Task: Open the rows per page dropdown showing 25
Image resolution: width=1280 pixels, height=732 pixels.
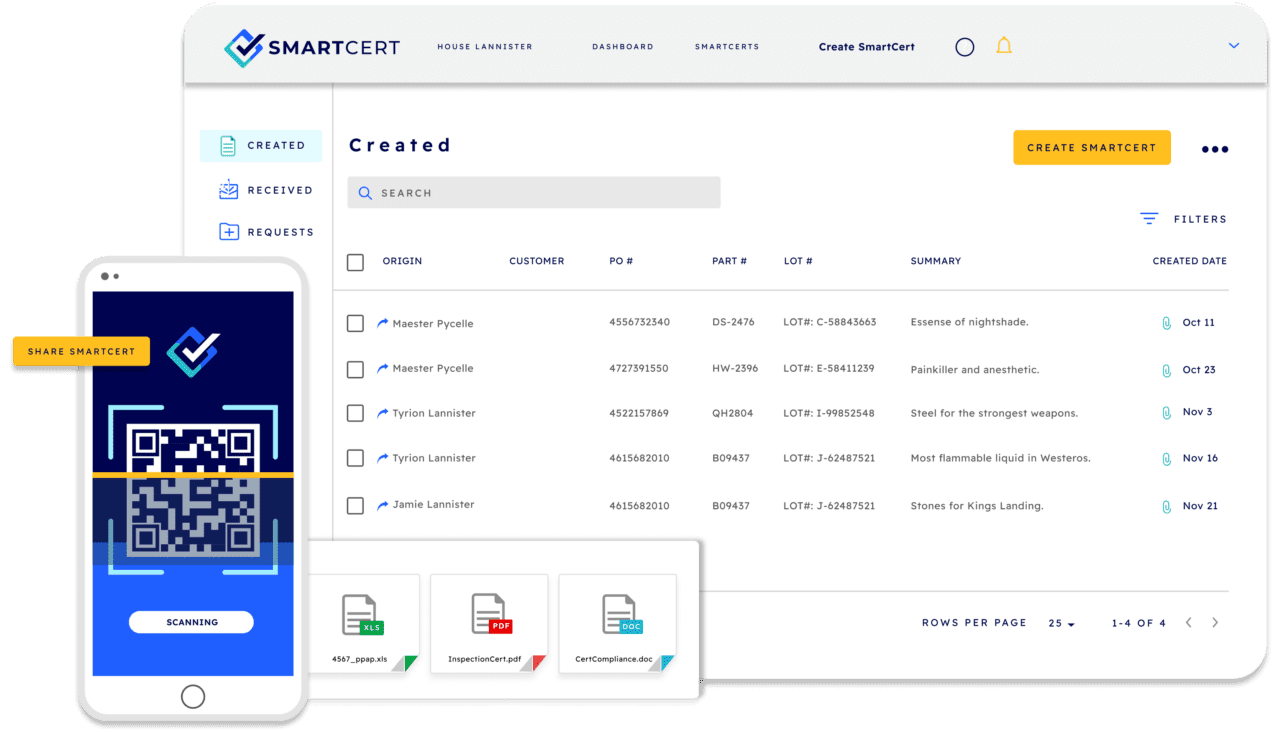Action: click(x=1062, y=623)
